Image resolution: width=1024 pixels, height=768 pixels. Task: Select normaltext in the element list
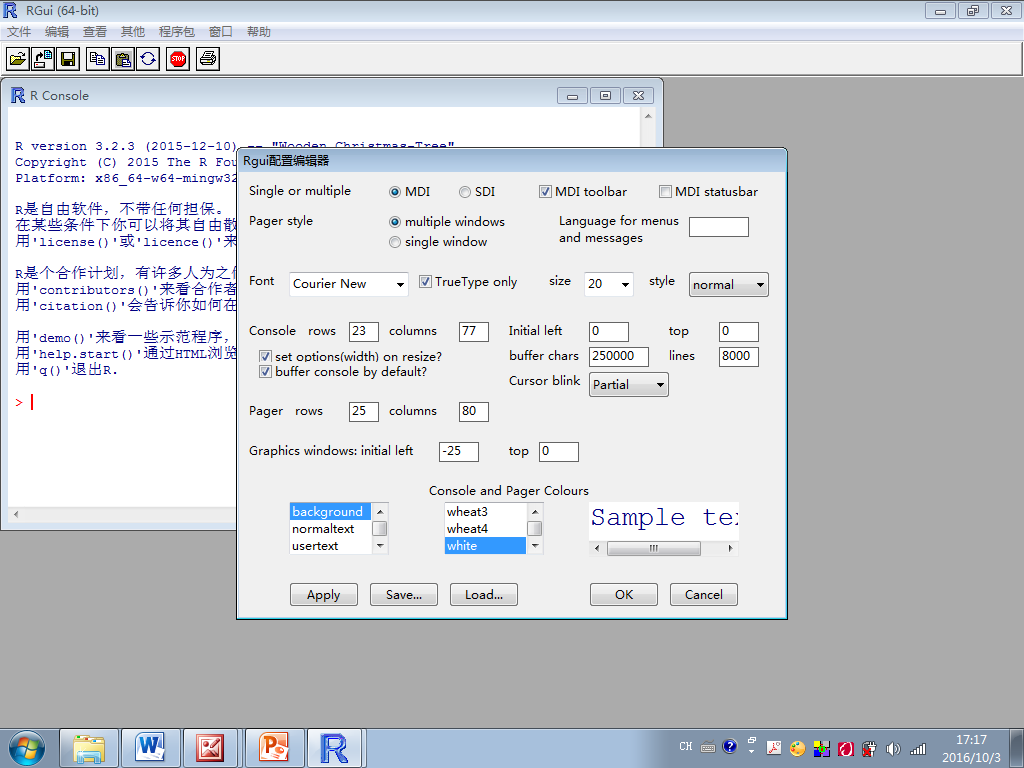point(330,528)
